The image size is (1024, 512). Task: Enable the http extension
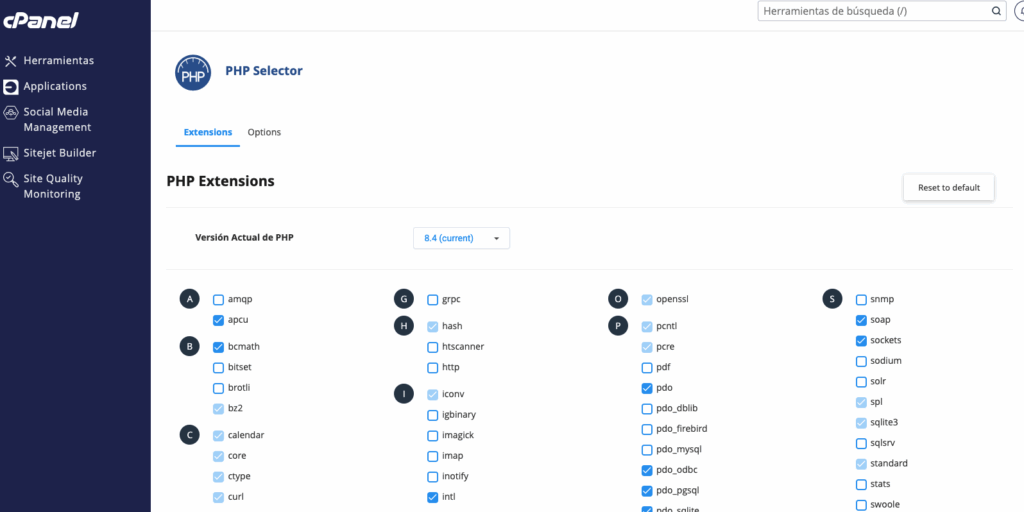pos(432,367)
